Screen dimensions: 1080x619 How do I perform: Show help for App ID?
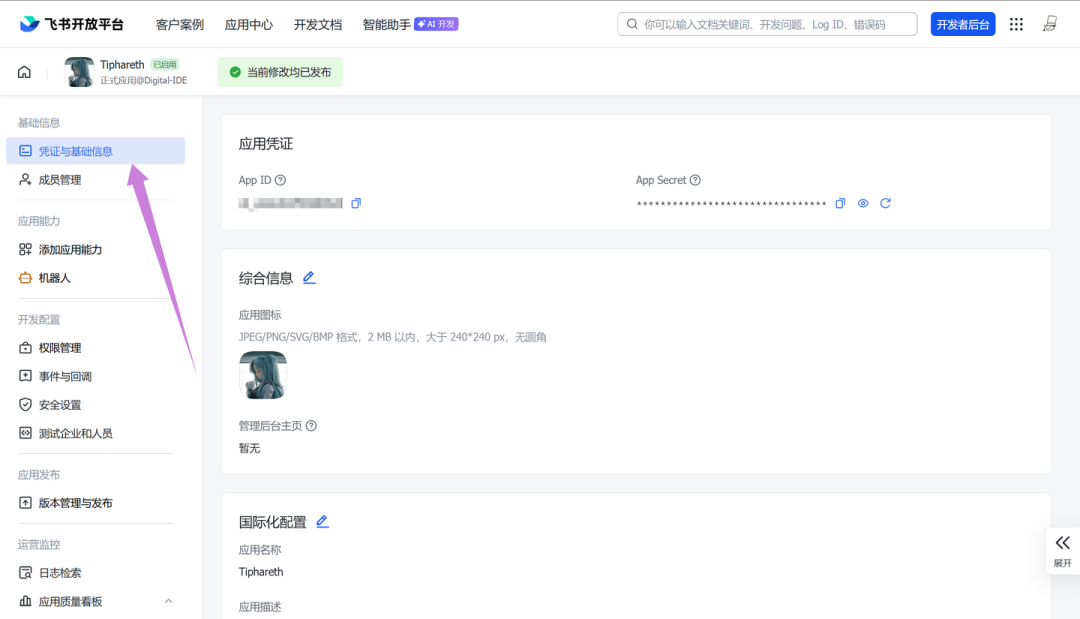coord(281,180)
